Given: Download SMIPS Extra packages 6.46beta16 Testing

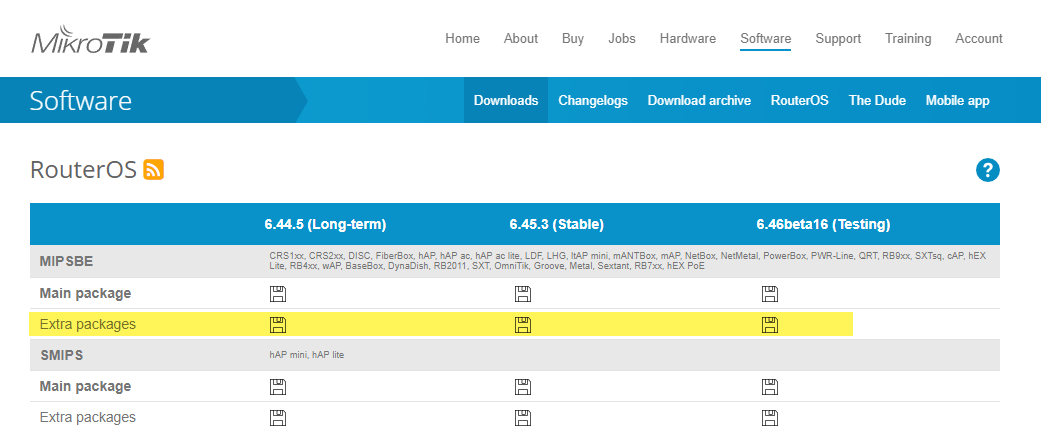Looking at the screenshot, I should (769, 417).
